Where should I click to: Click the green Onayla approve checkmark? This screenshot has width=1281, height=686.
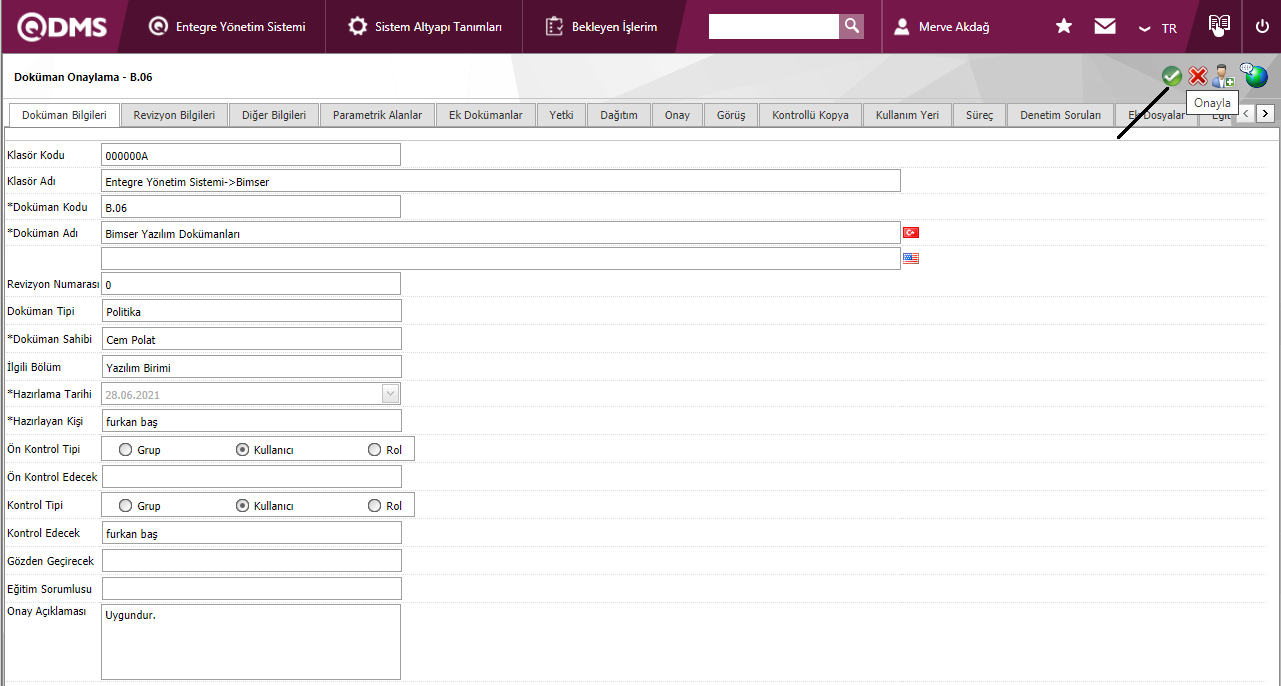click(x=1171, y=76)
